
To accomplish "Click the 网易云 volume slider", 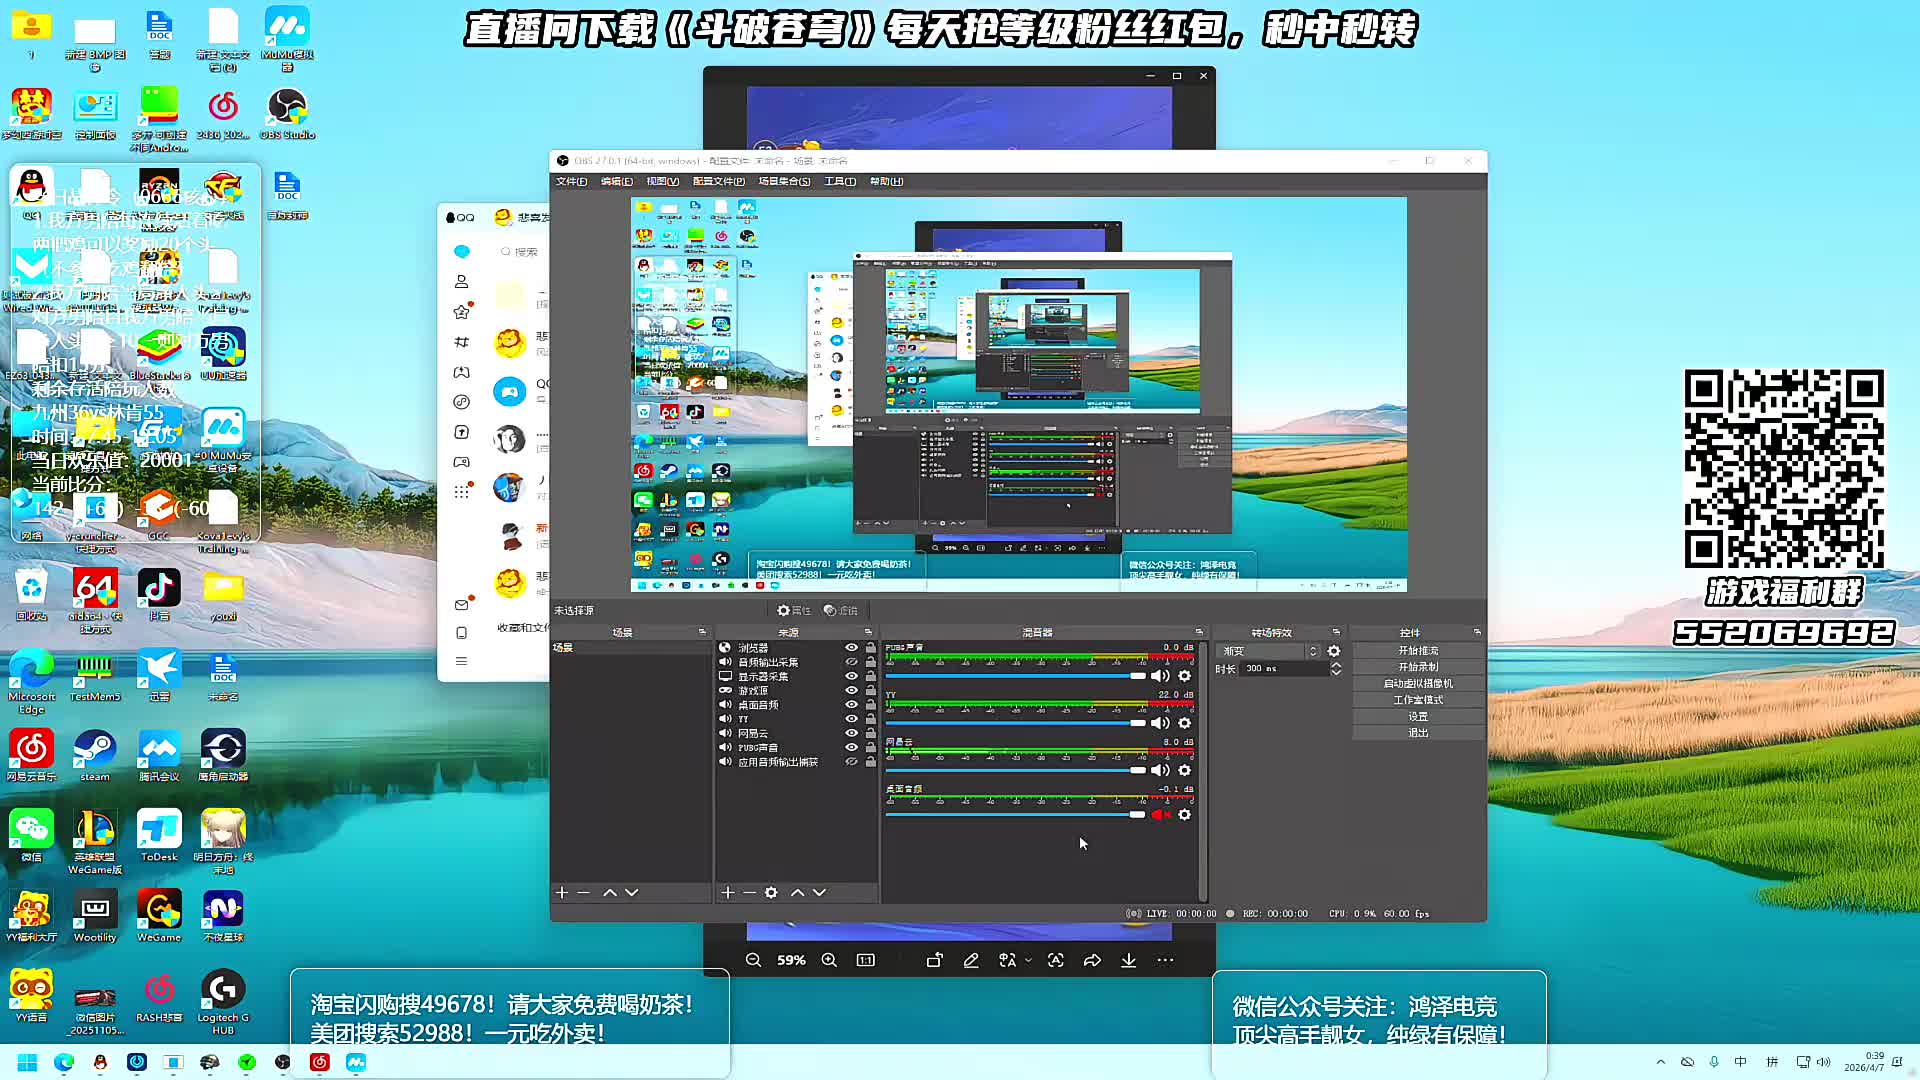I will point(1015,770).
